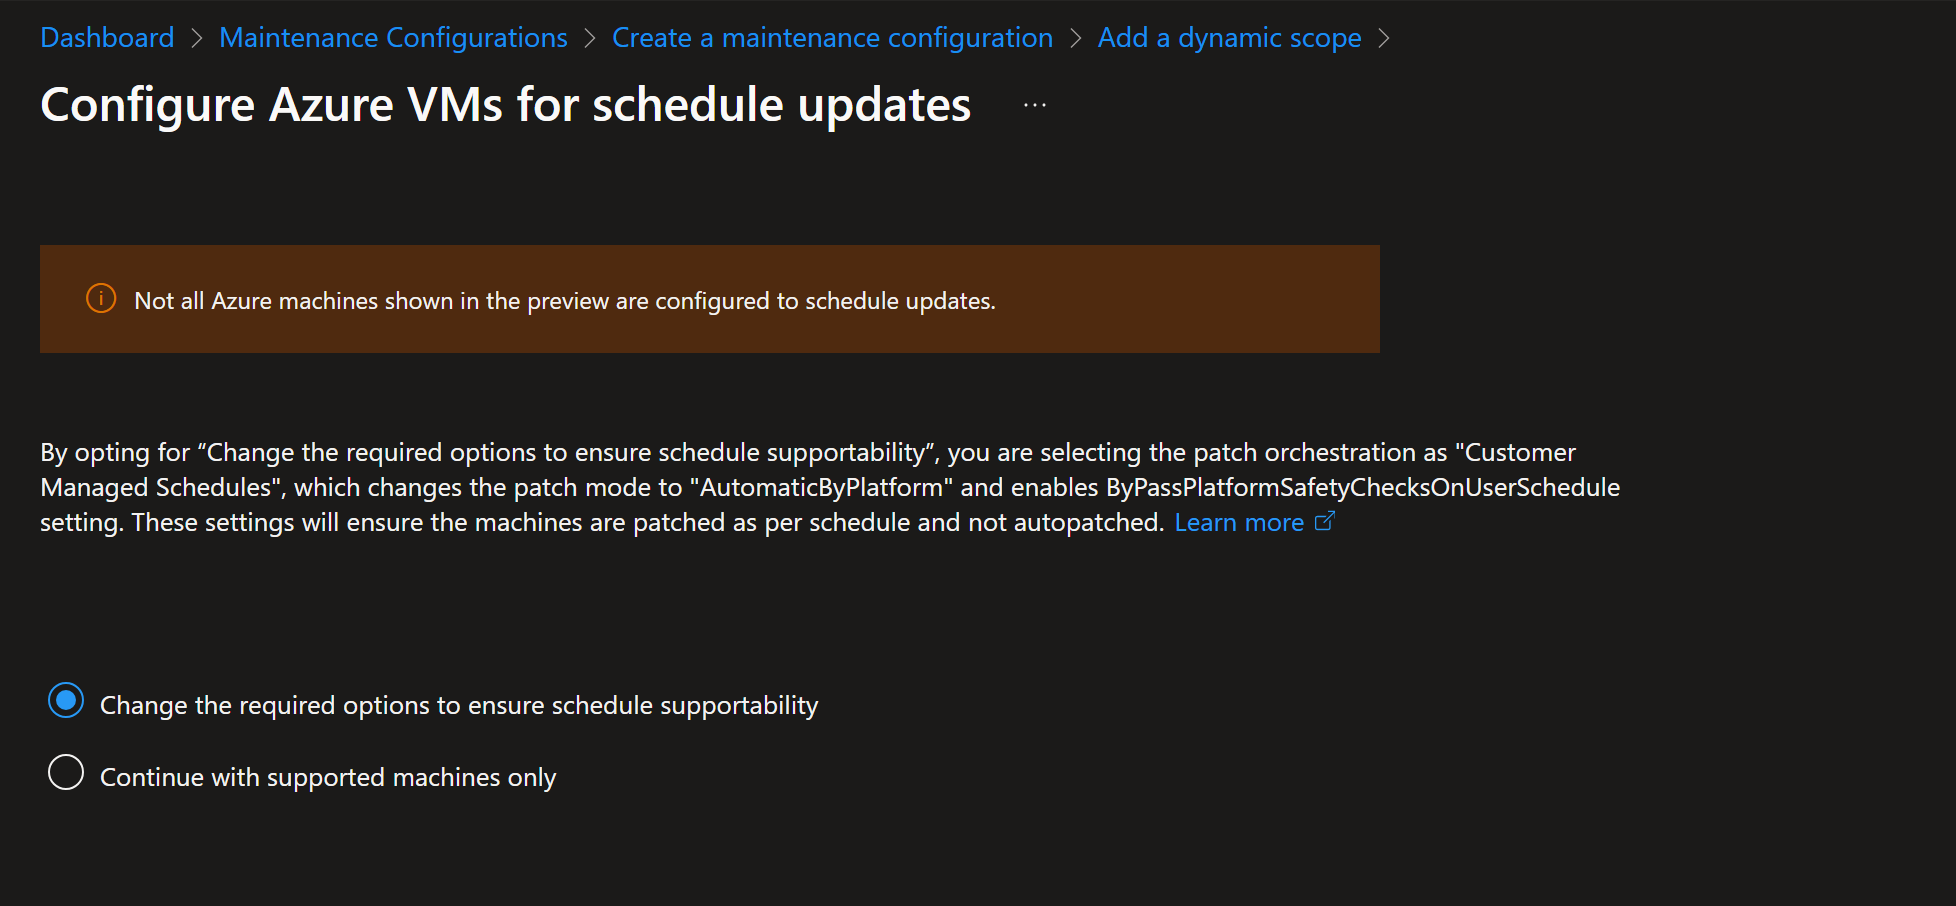This screenshot has height=906, width=1956.
Task: Open Add a dynamic scope breadcrumb expander
Action: pos(1386,37)
